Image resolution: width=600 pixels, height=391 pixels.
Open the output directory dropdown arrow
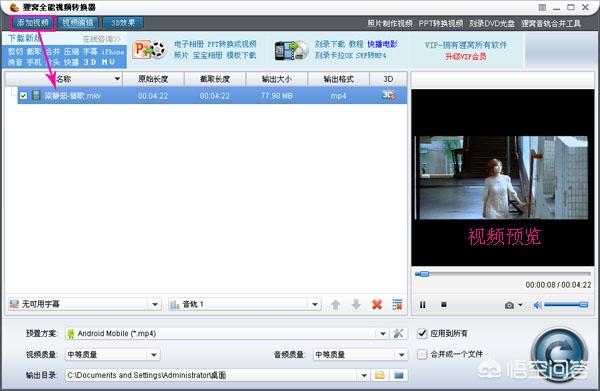364,375
